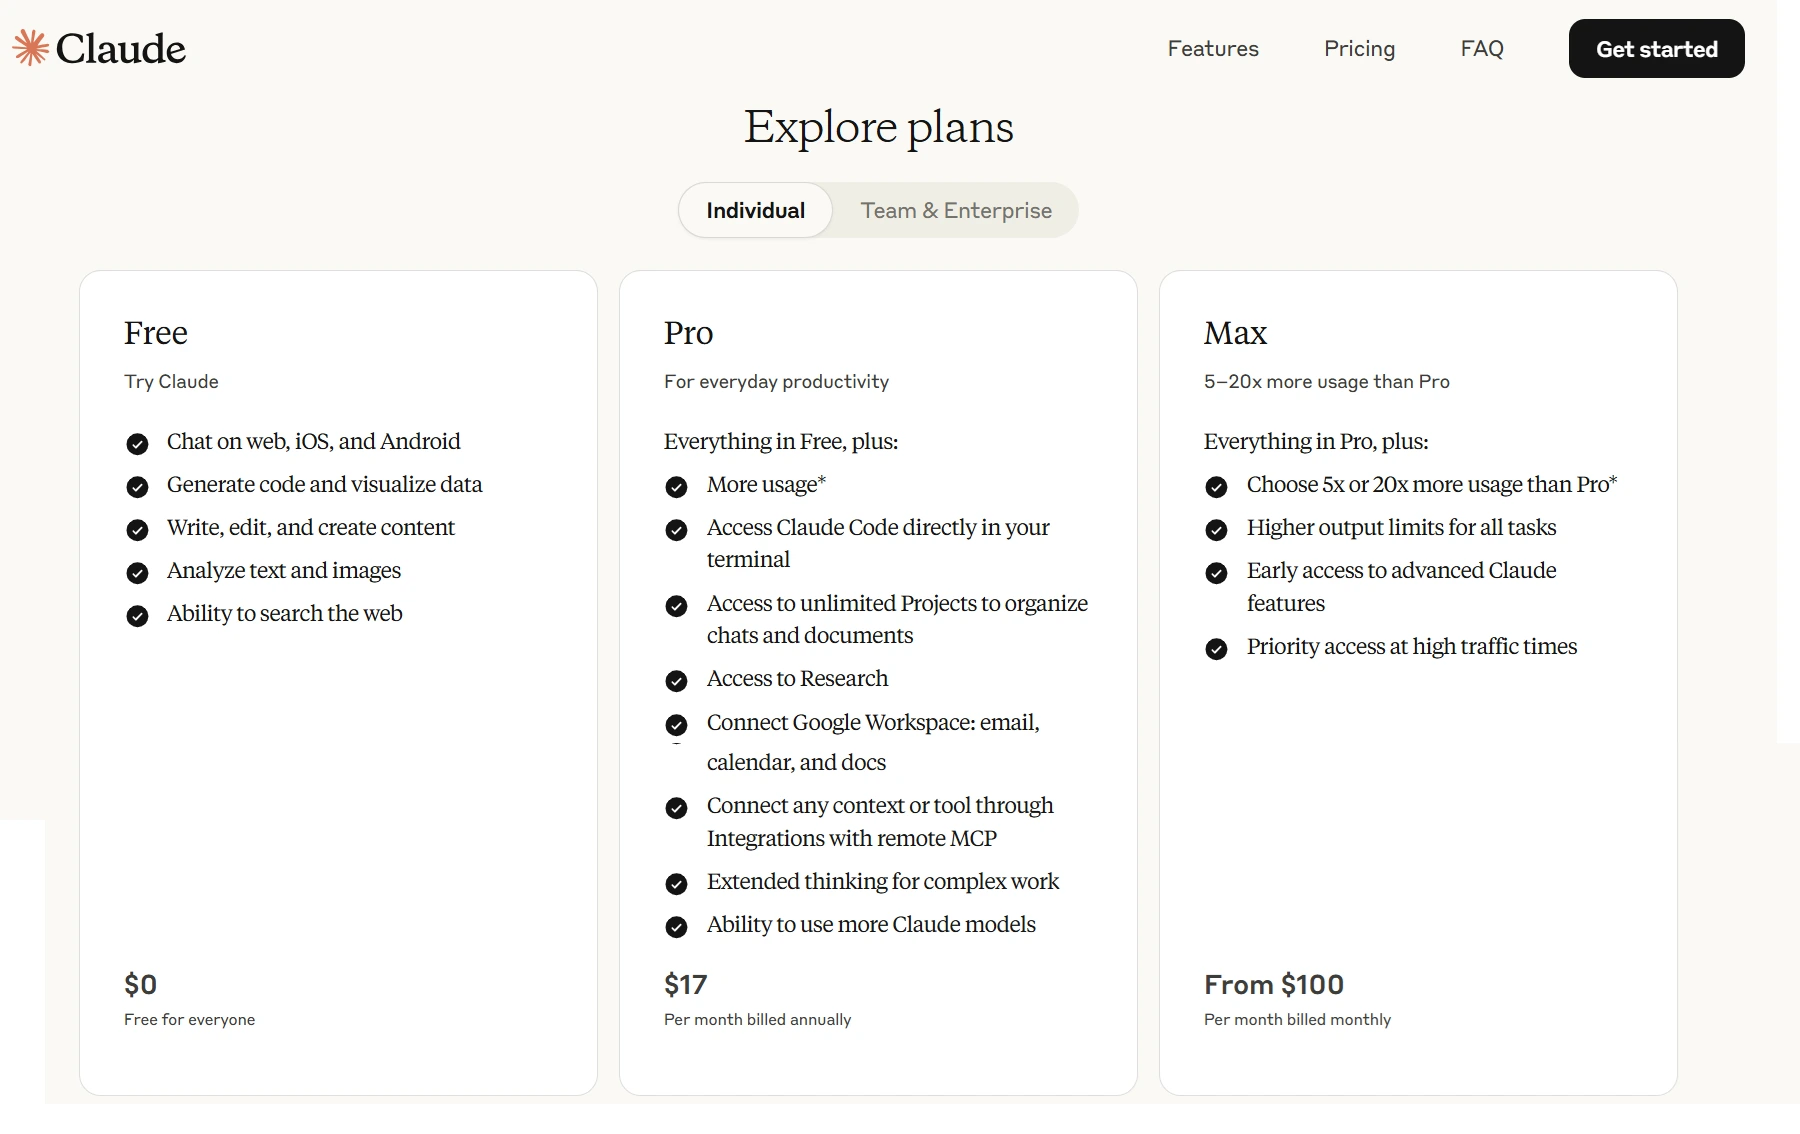Screen dimensions: 1800x1134
Task: Click checkmark next to Higher output limits
Action: [1216, 530]
